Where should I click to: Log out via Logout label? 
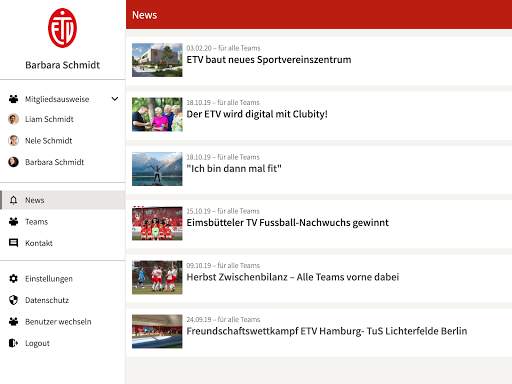pos(37,343)
